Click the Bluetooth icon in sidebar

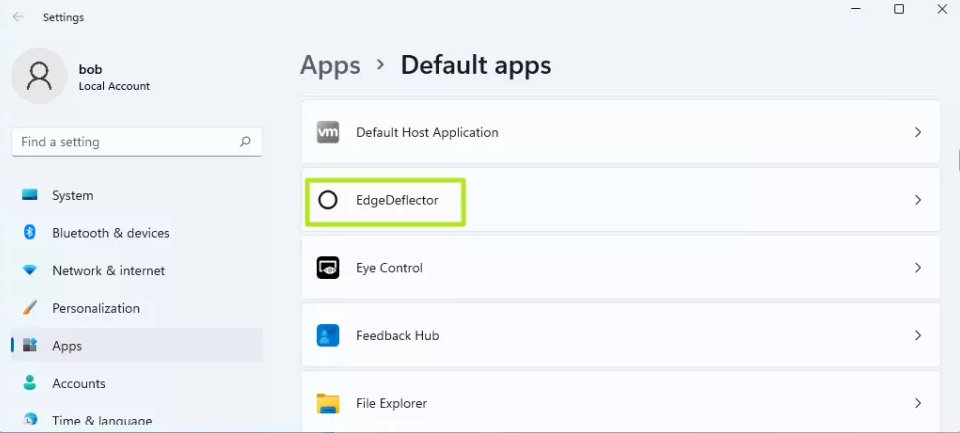30,233
